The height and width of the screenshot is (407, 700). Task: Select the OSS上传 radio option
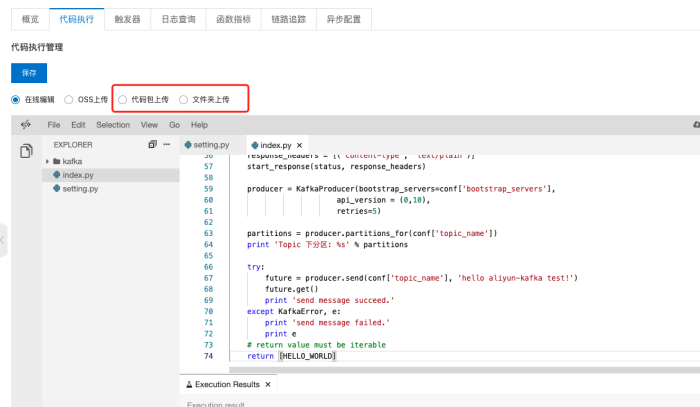[69, 99]
